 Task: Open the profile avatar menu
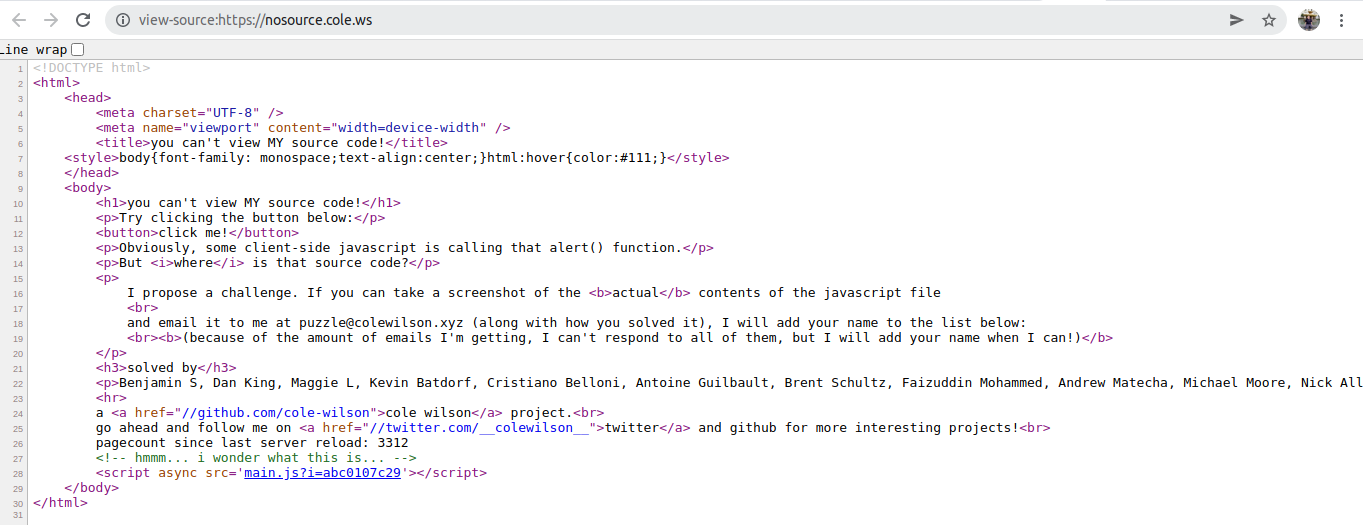[x=1309, y=20]
